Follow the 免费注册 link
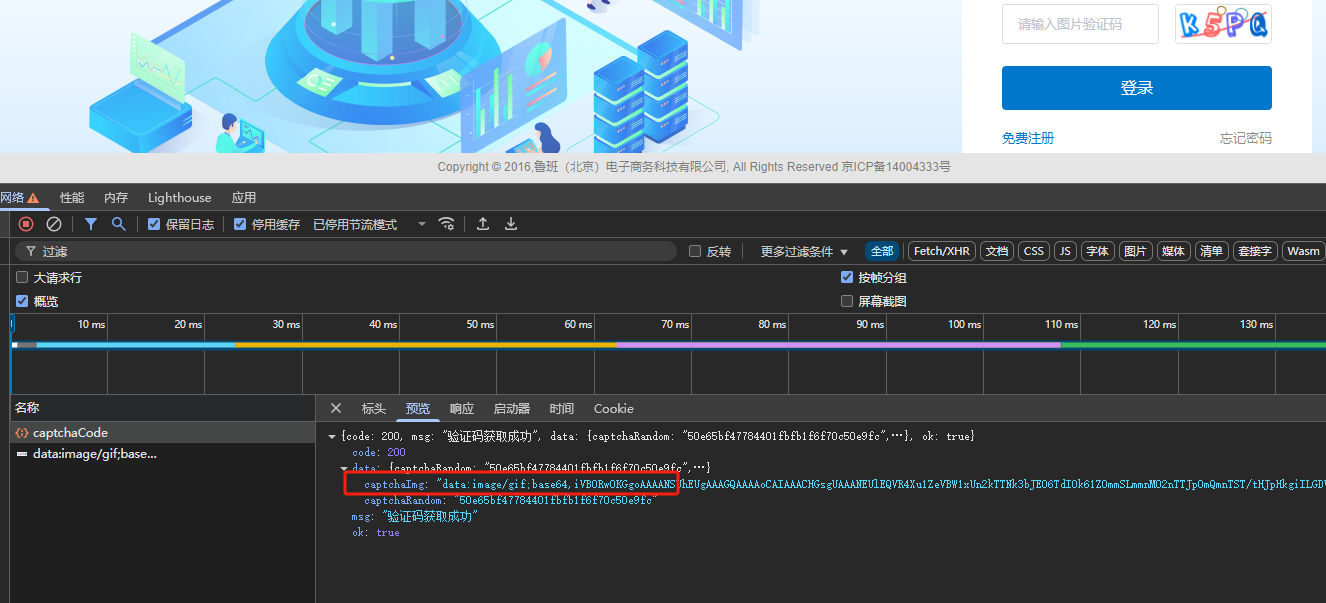This screenshot has width=1326, height=603. [x=1028, y=138]
